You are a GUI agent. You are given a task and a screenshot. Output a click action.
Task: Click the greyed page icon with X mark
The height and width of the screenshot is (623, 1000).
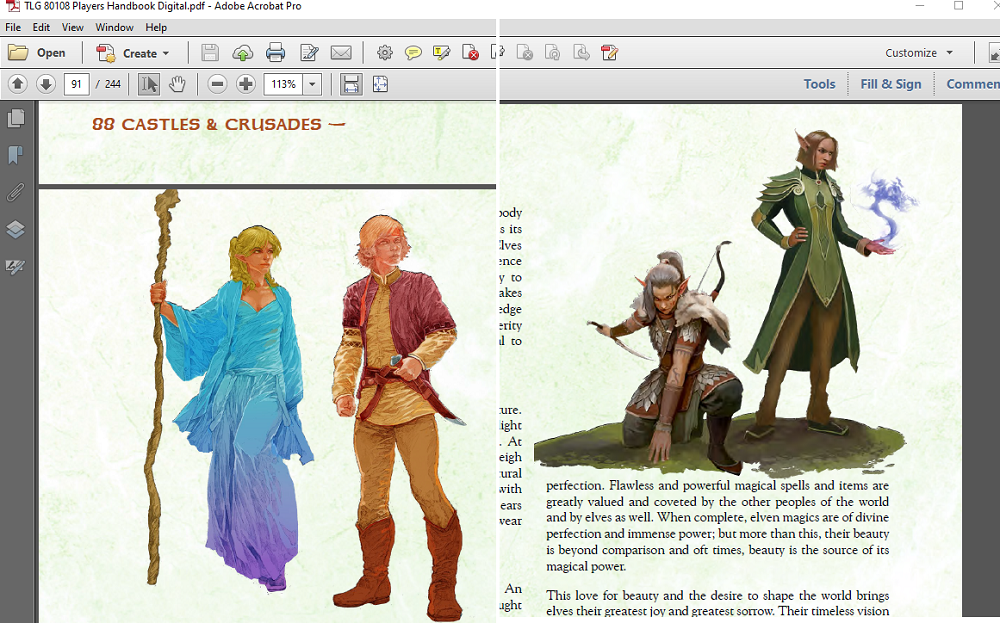pos(524,53)
